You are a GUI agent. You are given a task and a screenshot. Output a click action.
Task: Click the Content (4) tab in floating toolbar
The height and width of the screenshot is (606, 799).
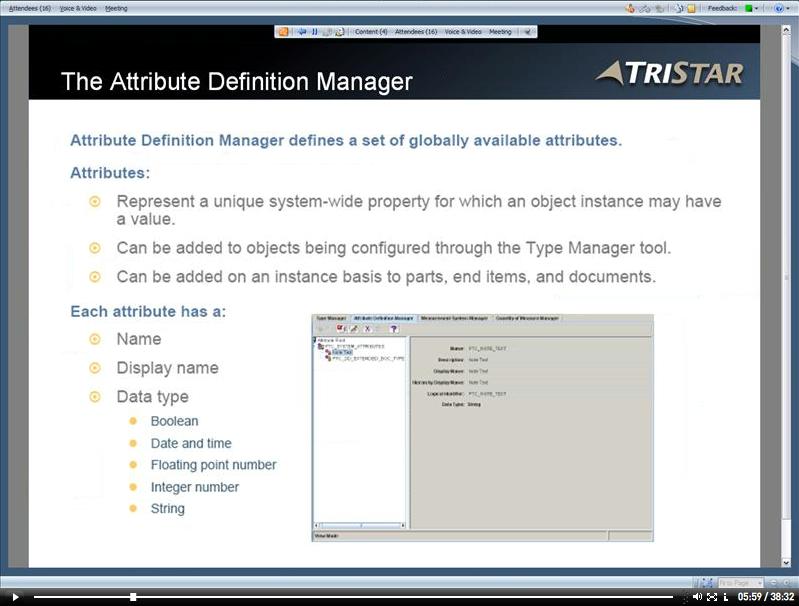[371, 32]
